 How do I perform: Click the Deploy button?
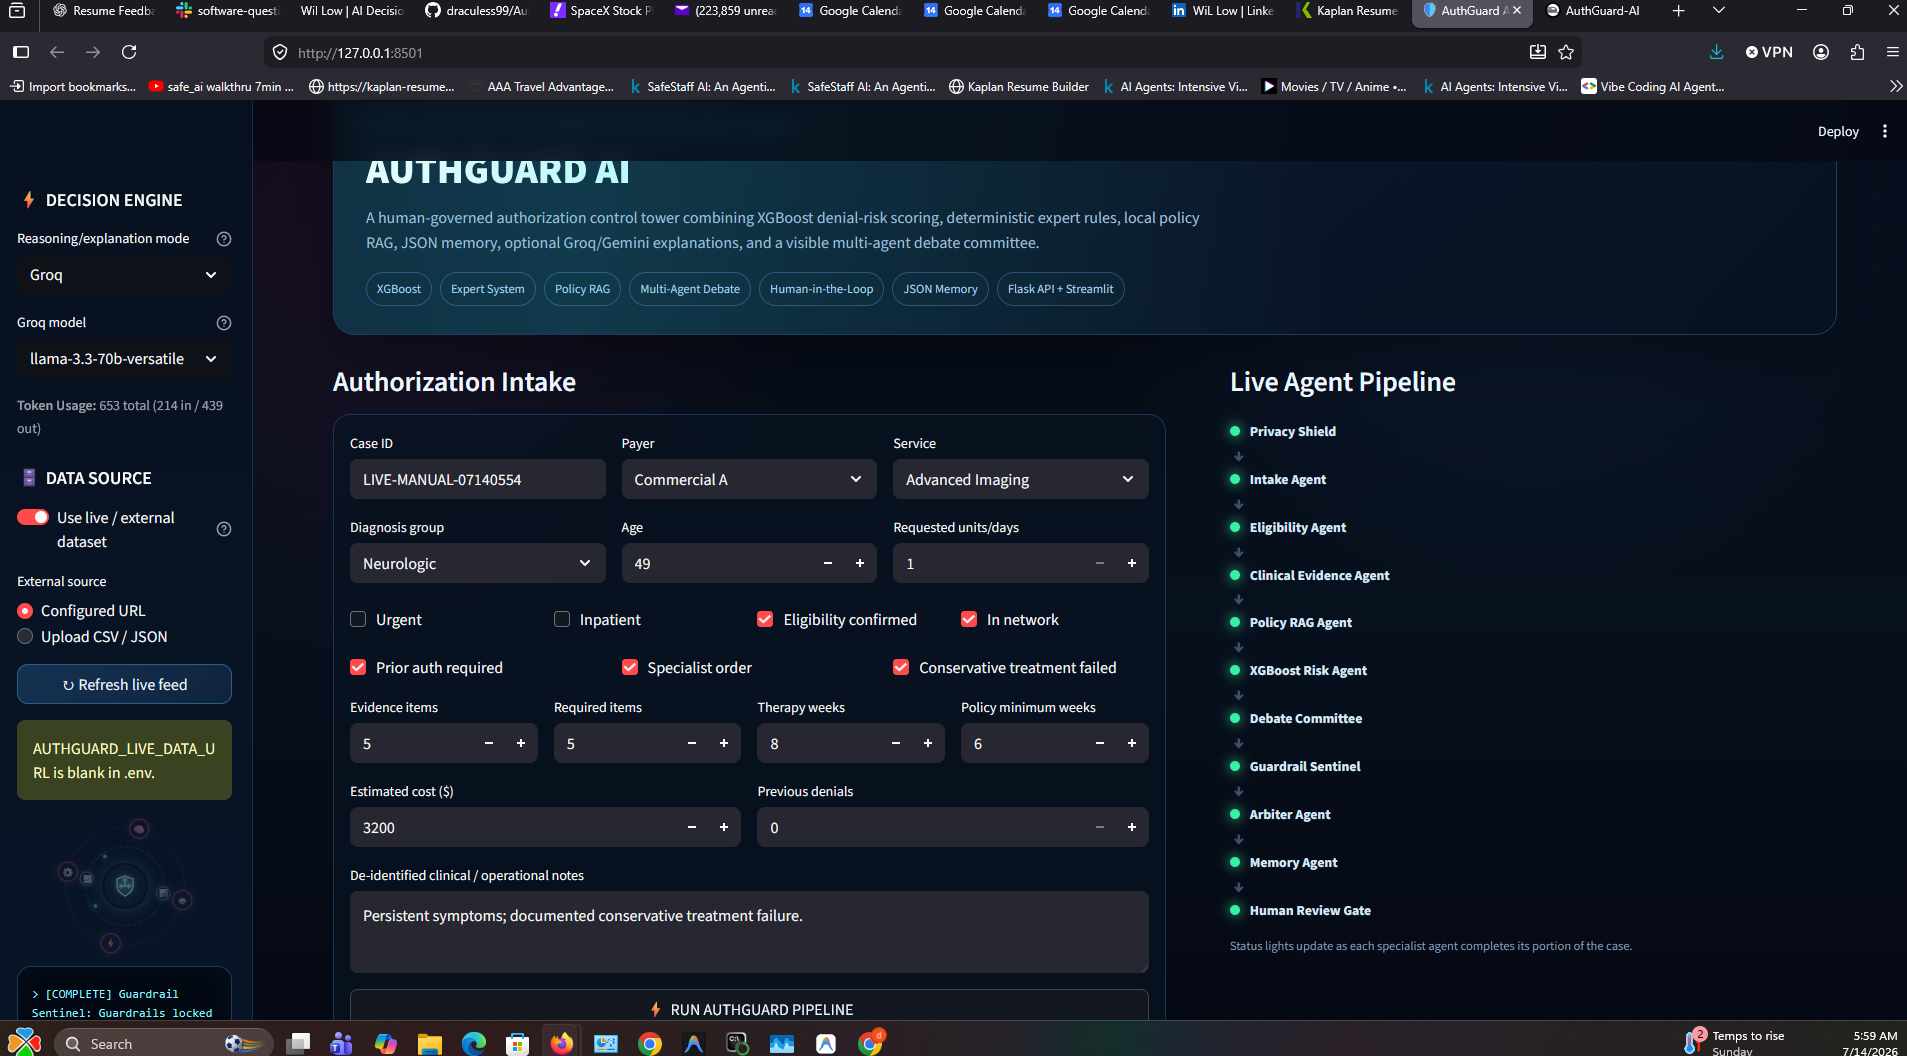coord(1838,131)
